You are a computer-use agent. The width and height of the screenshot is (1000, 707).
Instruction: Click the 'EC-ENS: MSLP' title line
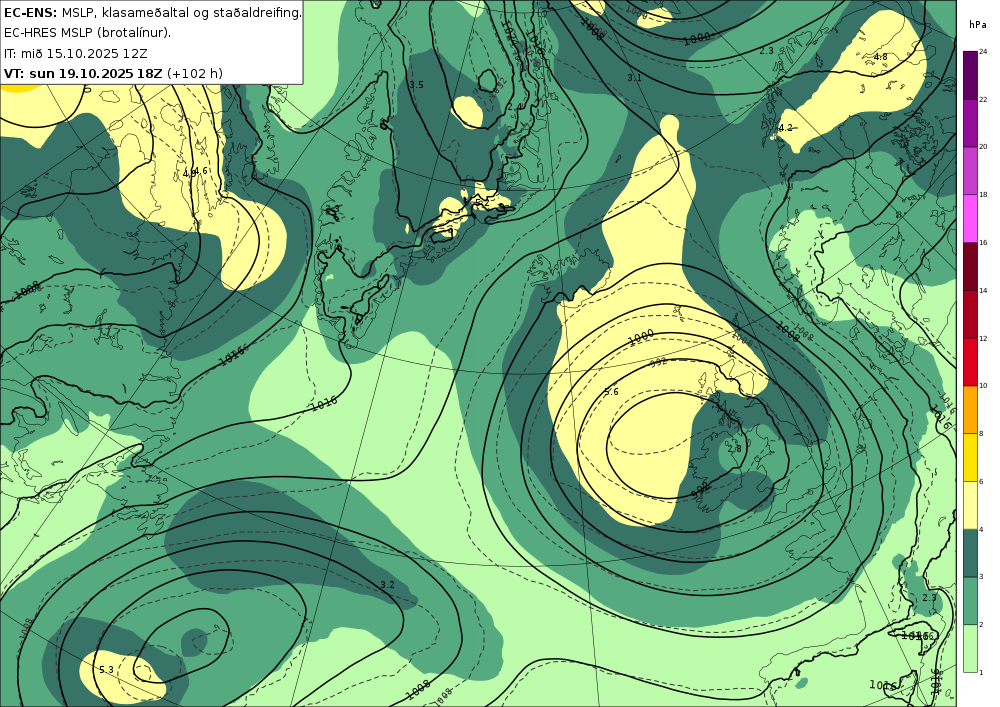click(152, 12)
